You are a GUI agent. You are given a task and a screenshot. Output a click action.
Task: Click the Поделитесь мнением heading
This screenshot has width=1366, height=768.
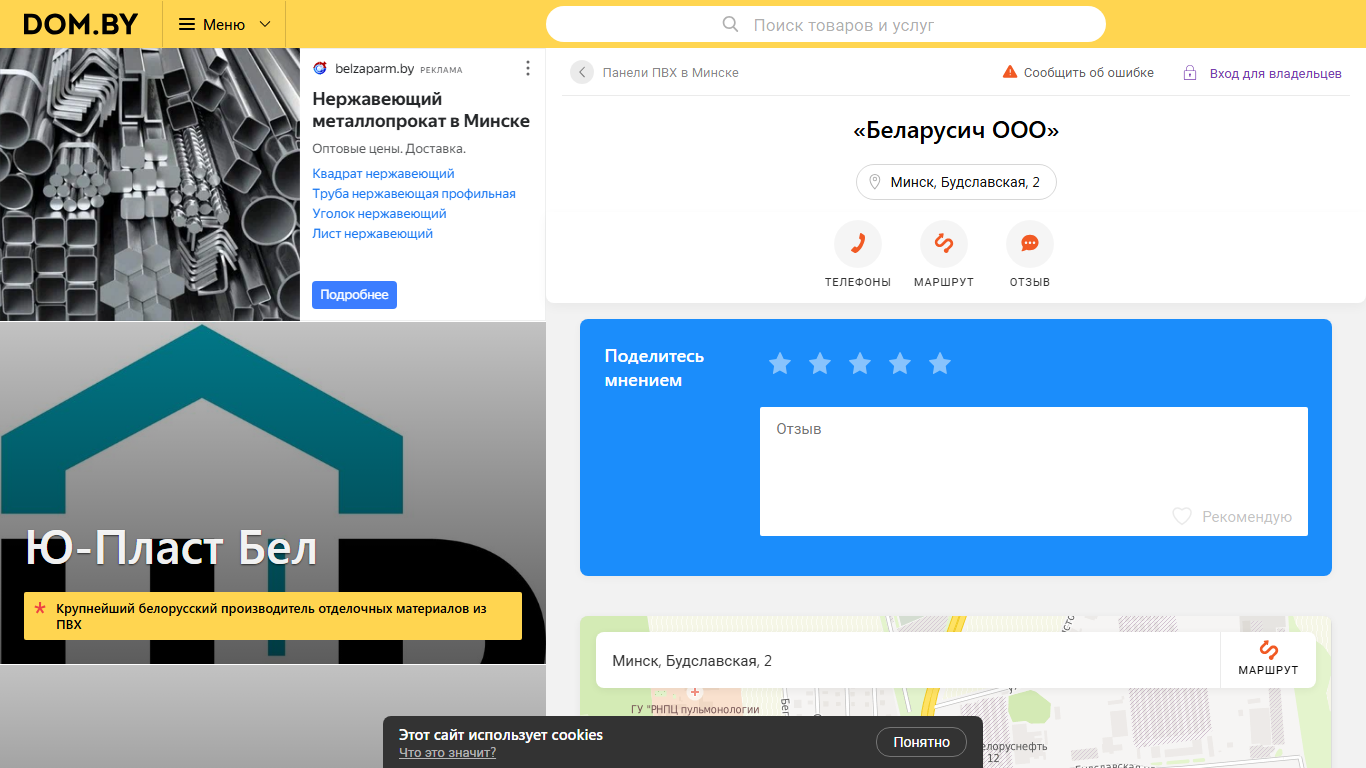pos(654,368)
